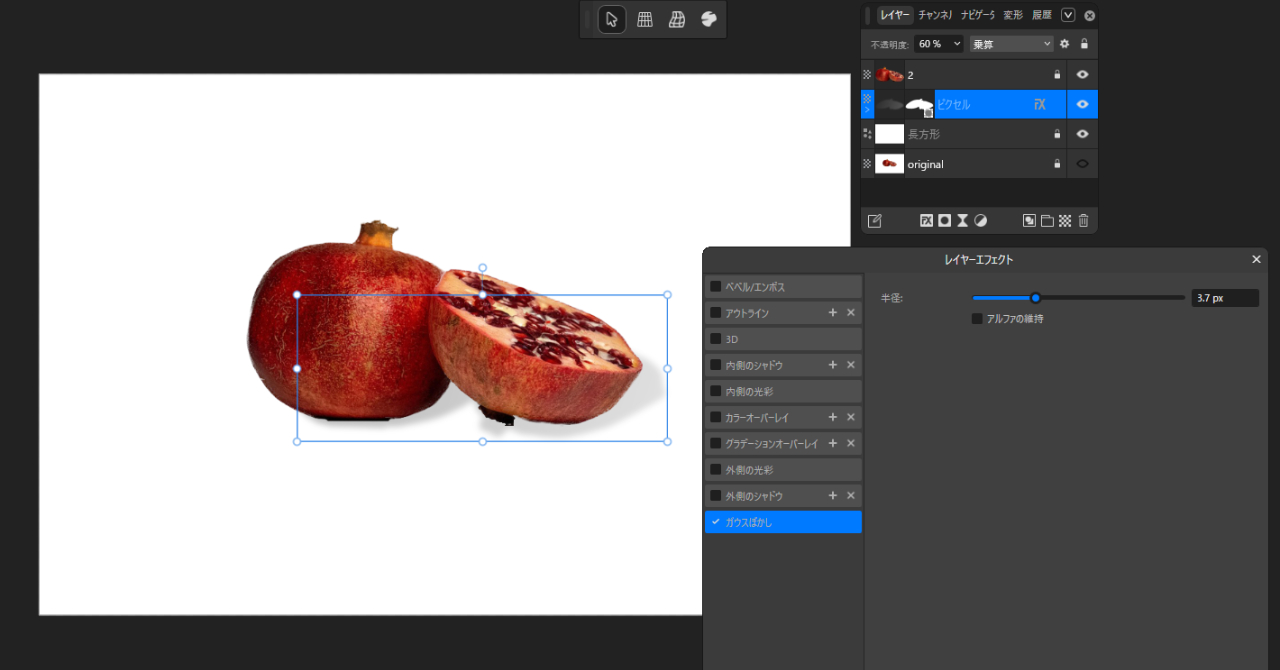Add a mask layer using the mask icon

[945, 221]
